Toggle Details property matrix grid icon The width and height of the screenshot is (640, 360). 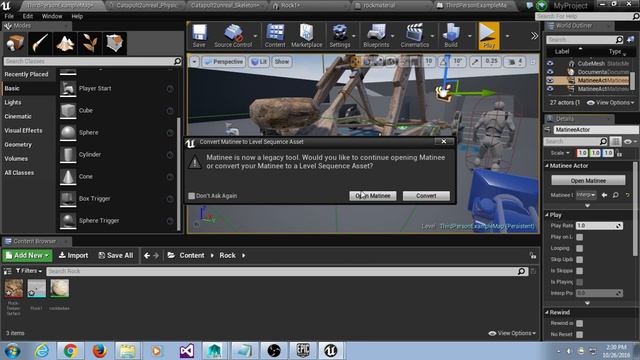pyautogui.click(x=616, y=141)
